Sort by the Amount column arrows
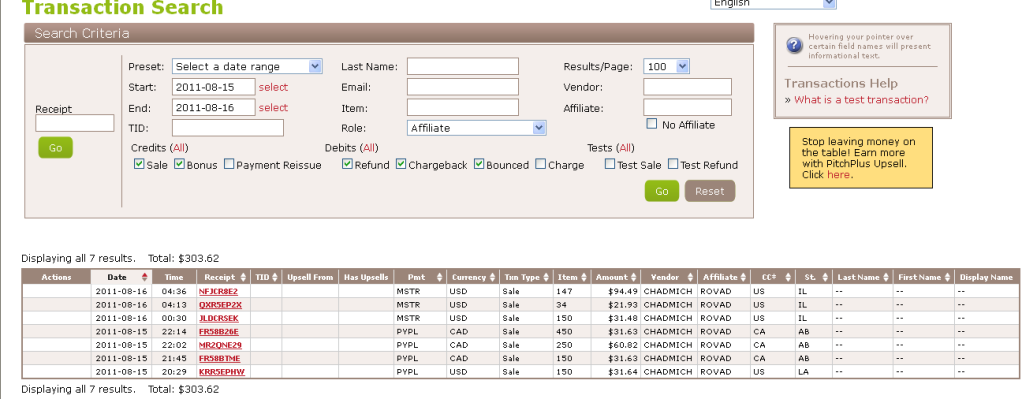Viewport: 1022px width, 399px height. click(634, 277)
